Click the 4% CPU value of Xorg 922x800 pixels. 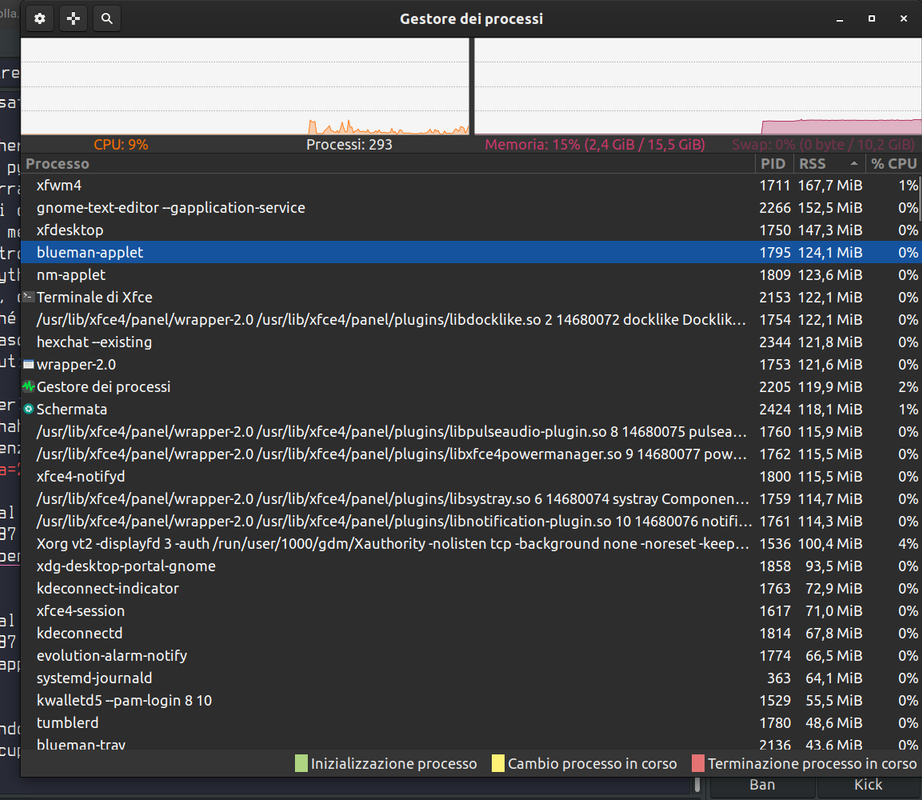tap(908, 543)
